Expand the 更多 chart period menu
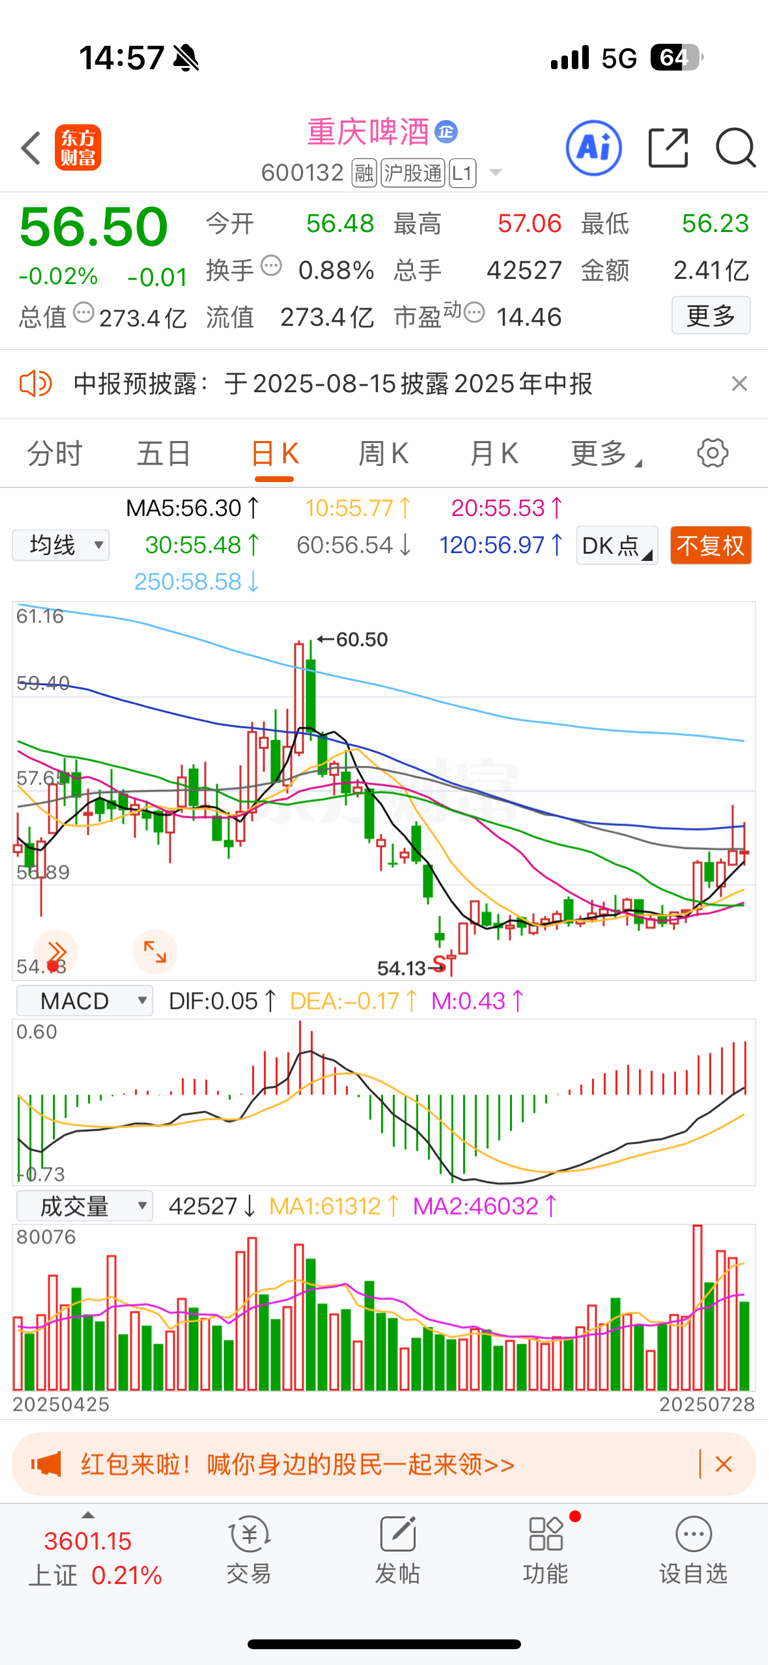This screenshot has height=1665, width=769. [605, 454]
